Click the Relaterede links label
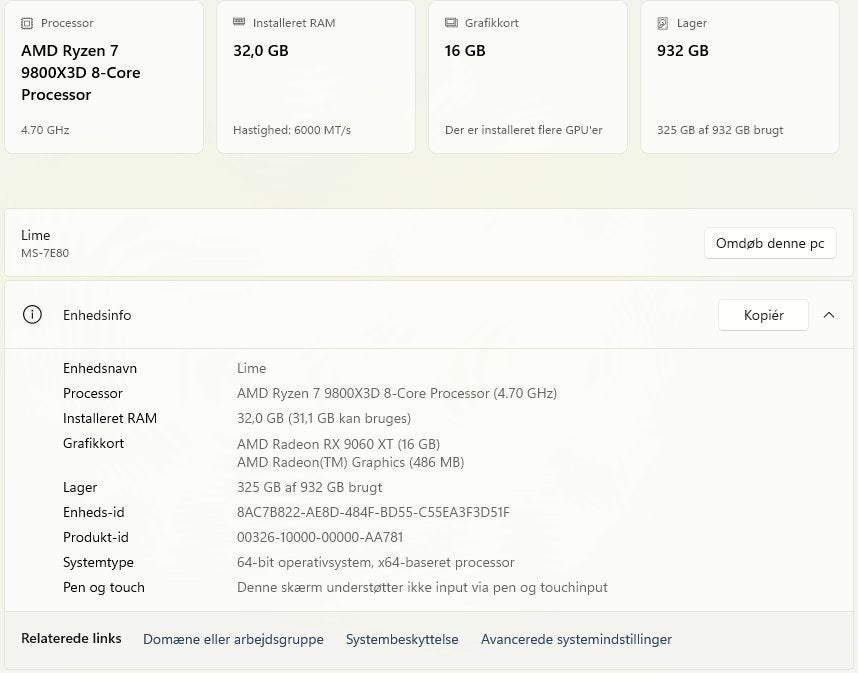Image resolution: width=858 pixels, height=673 pixels. (71, 639)
